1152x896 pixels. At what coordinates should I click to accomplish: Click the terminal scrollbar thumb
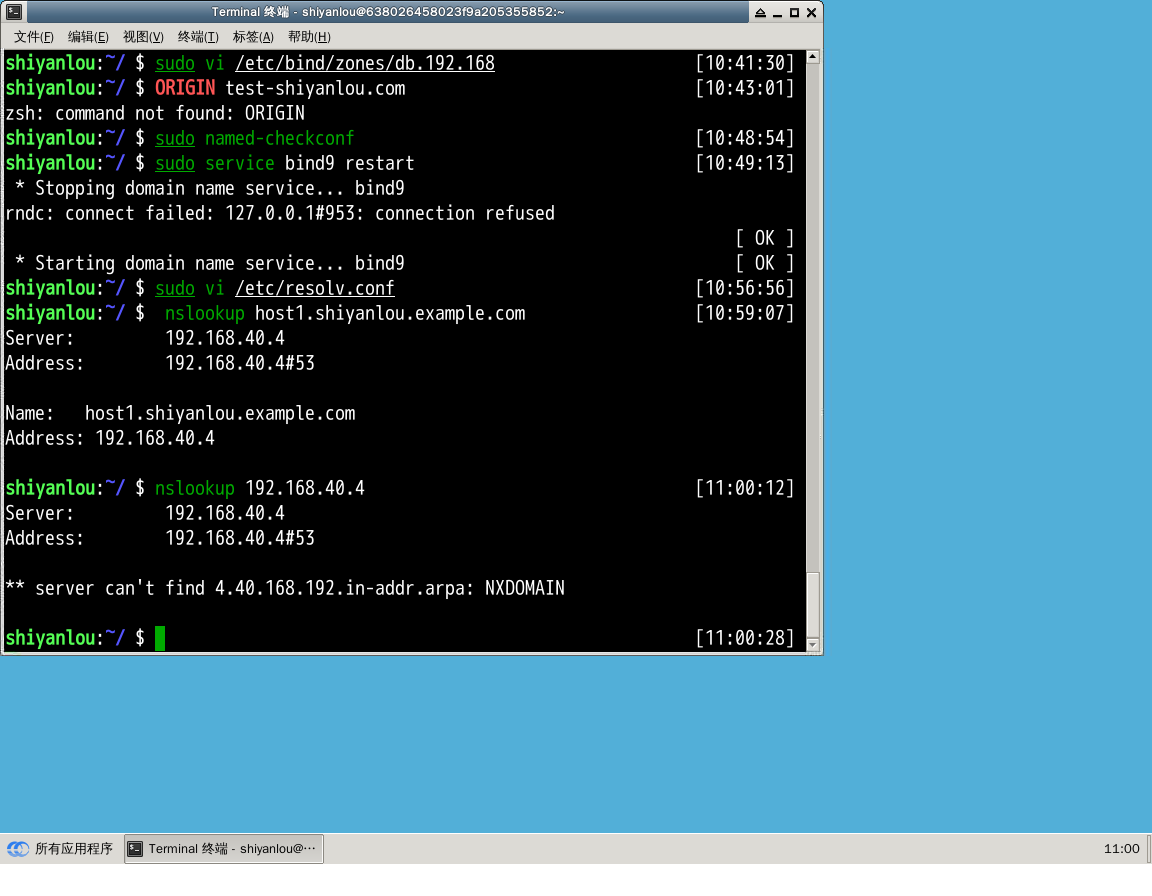(x=812, y=603)
